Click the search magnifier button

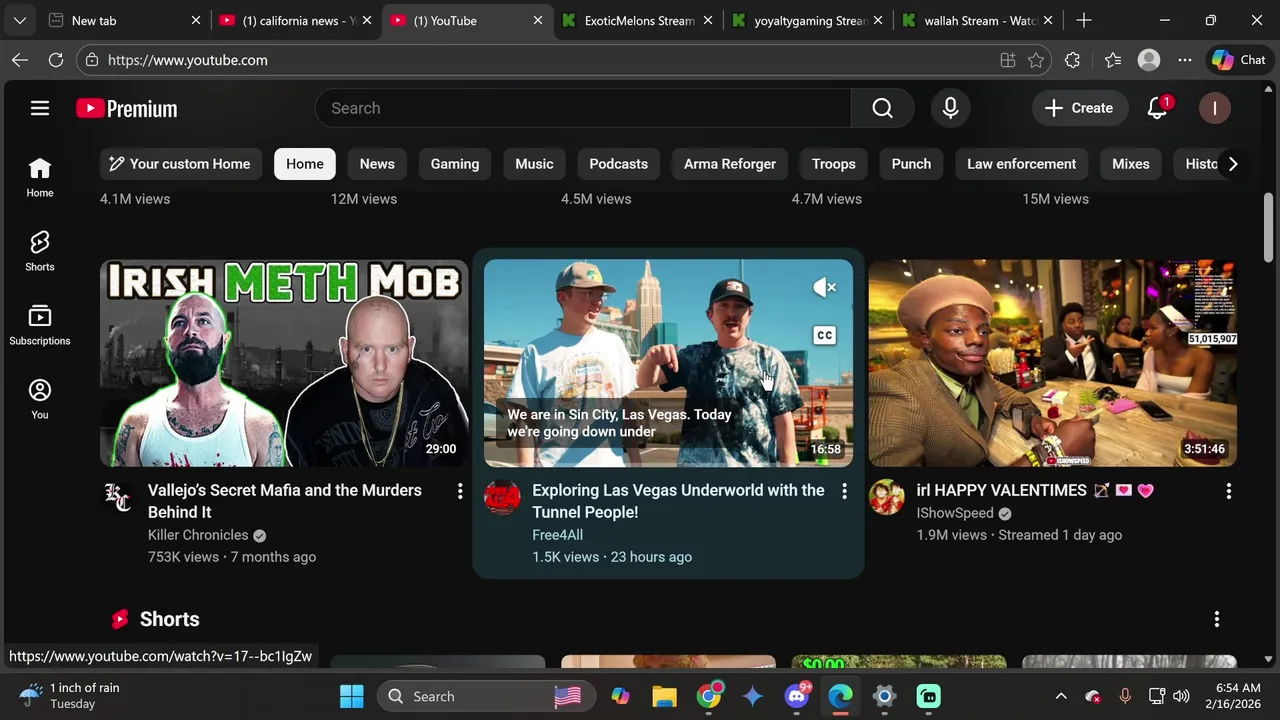pyautogui.click(x=882, y=108)
